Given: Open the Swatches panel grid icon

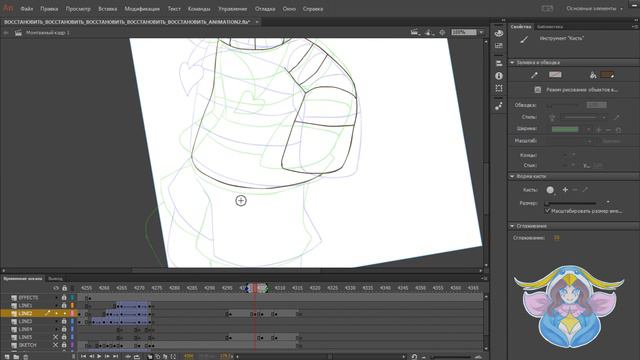Looking at the screenshot, I should click(499, 45).
